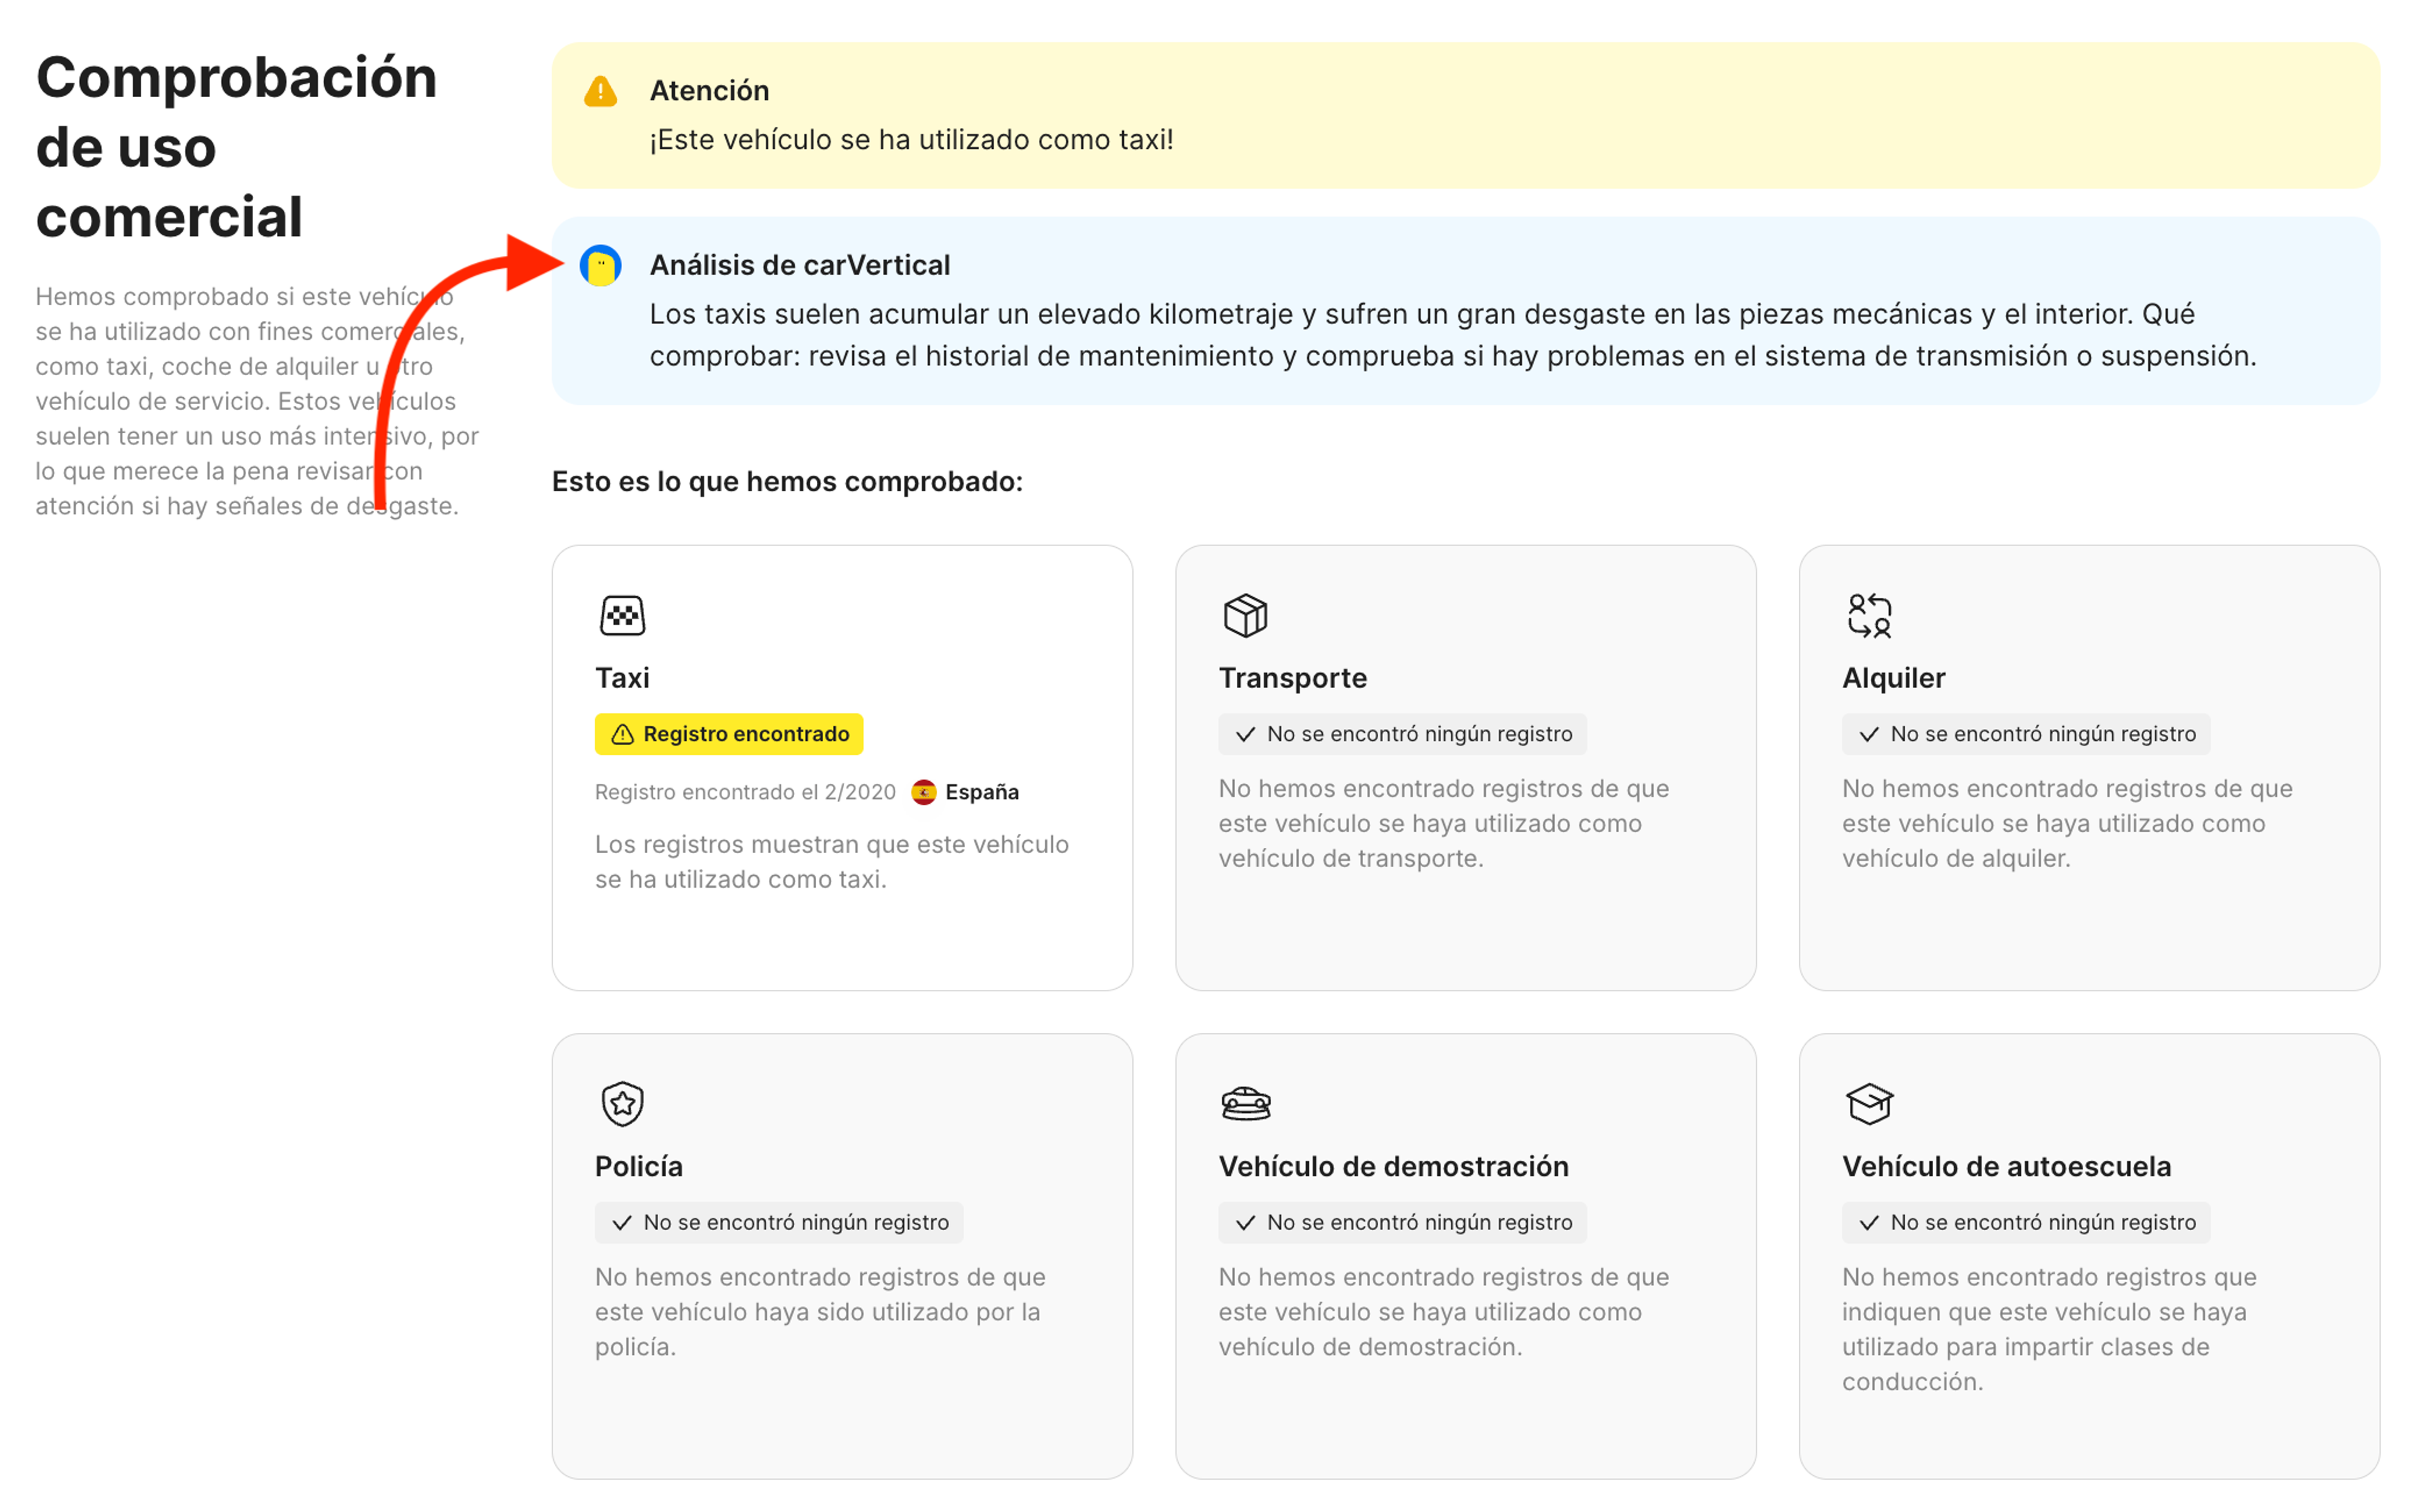The width and height of the screenshot is (2422, 1512).
Task: Click the Registro encontrado warning badge
Action: [728, 733]
